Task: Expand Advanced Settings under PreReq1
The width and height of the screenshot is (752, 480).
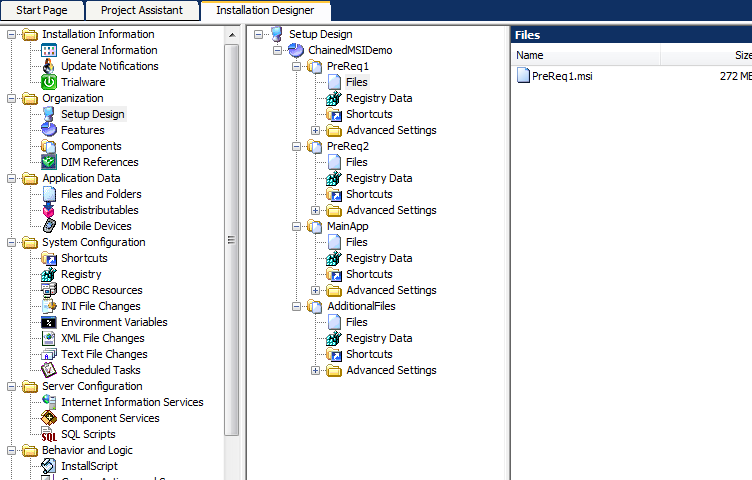Action: pos(316,130)
